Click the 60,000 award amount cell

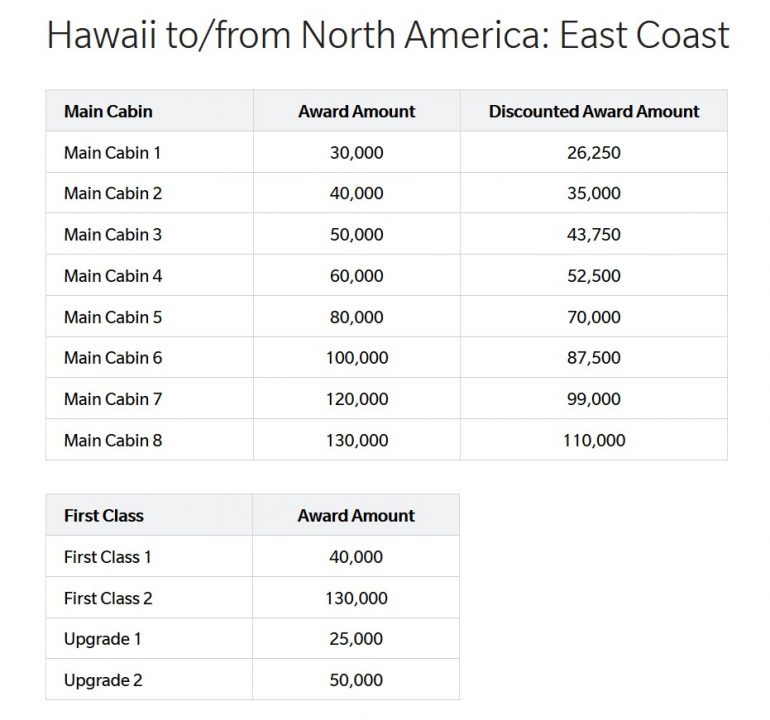coord(356,276)
